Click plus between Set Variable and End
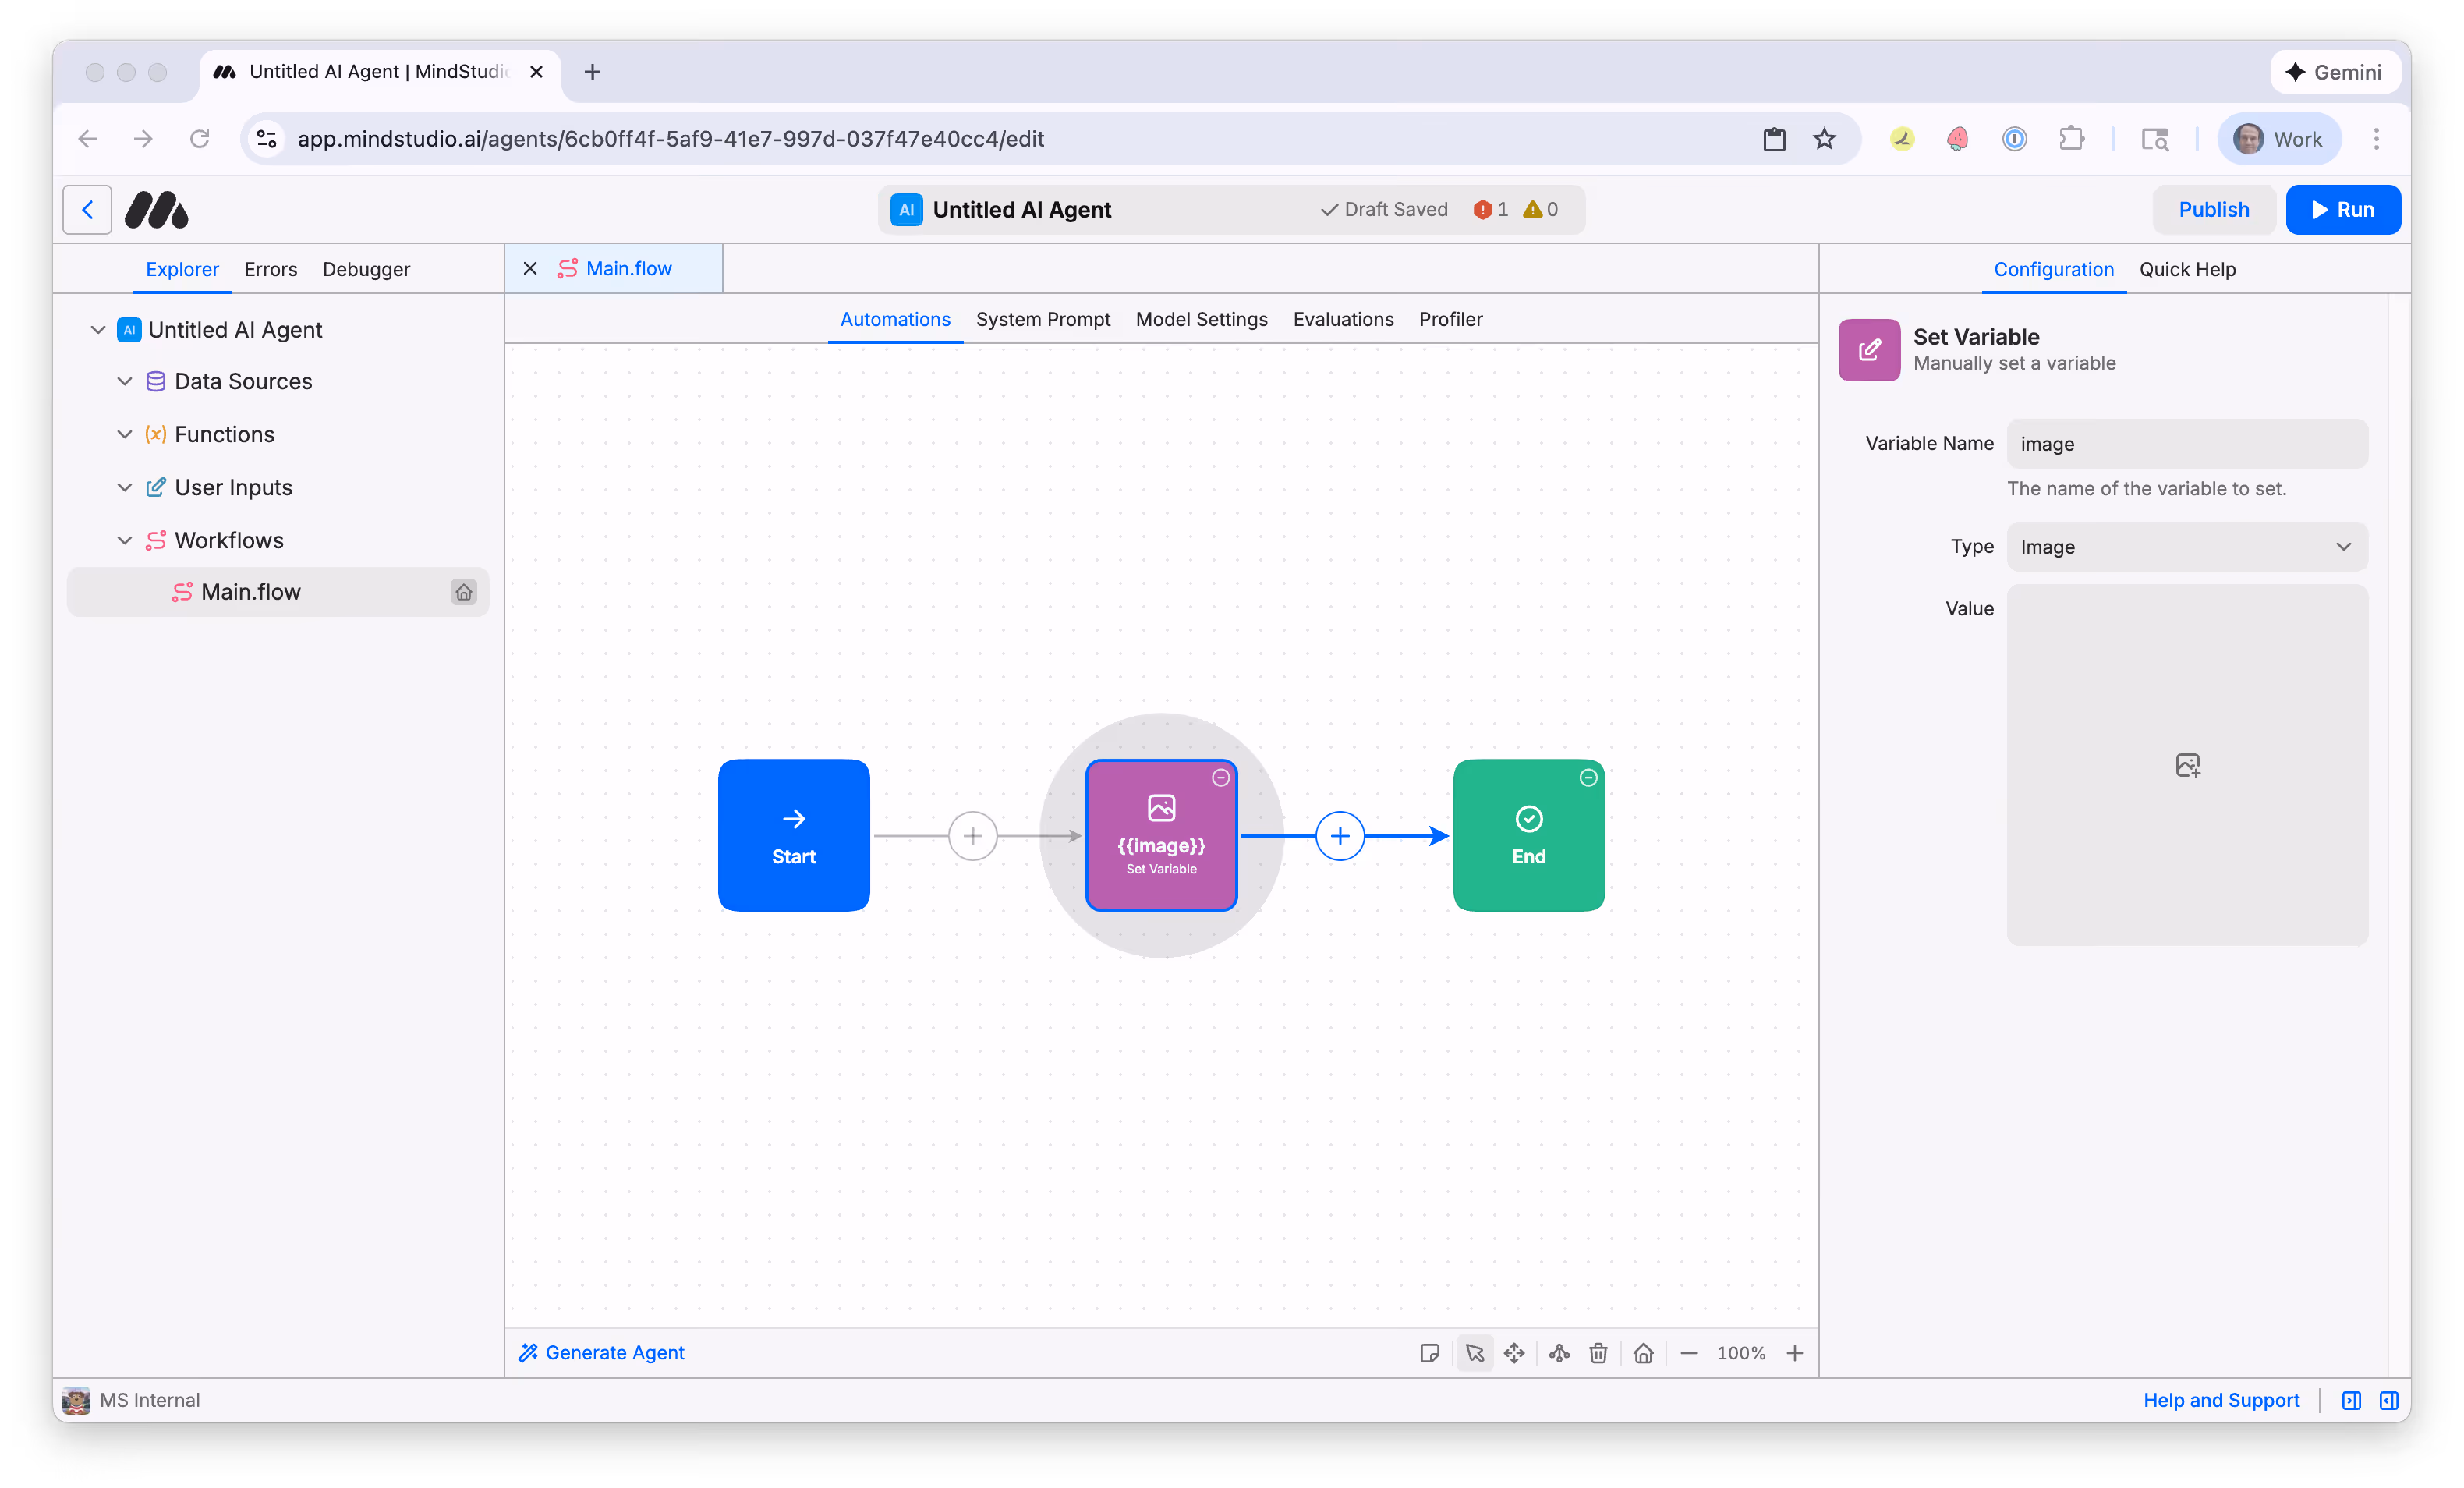Screen dimensions: 2464x1488 (1340, 836)
